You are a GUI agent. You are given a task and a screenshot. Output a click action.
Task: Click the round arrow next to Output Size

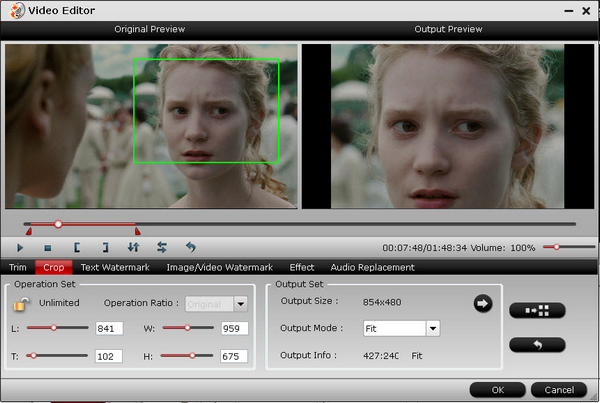click(x=483, y=304)
